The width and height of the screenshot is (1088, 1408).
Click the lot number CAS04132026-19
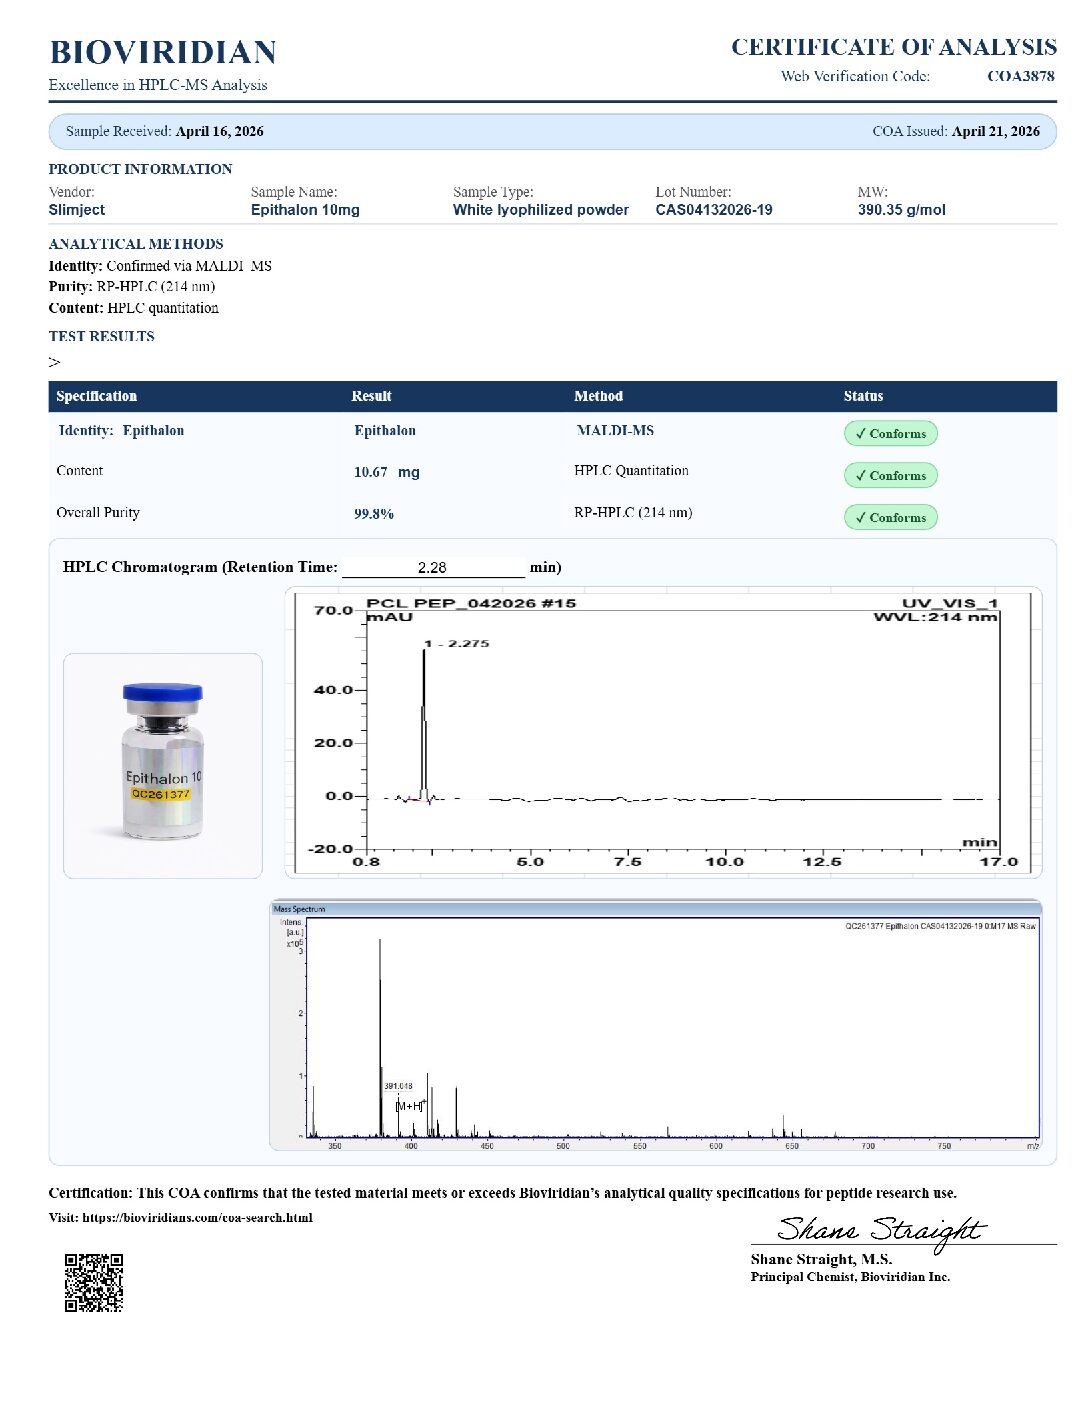tap(714, 210)
